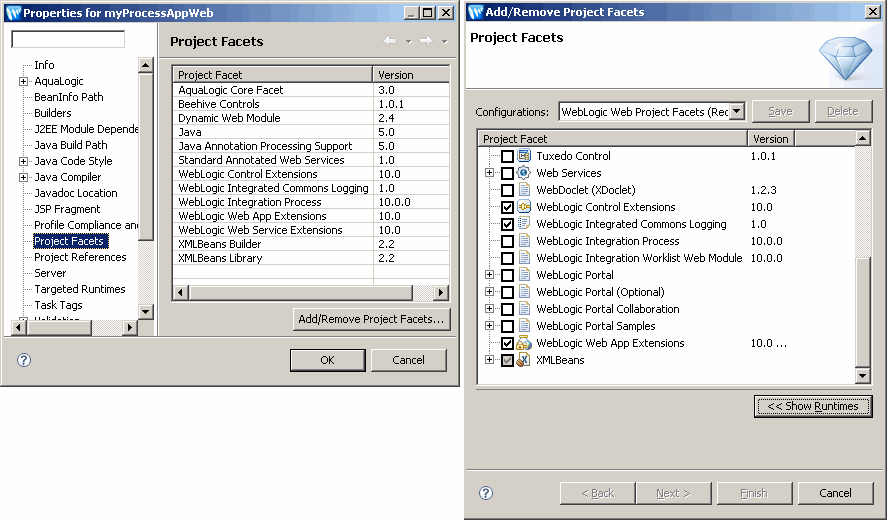Screen dimensions: 888x521
Task: Cancel the Add/Remove Project Facets dialog
Action: (835, 493)
